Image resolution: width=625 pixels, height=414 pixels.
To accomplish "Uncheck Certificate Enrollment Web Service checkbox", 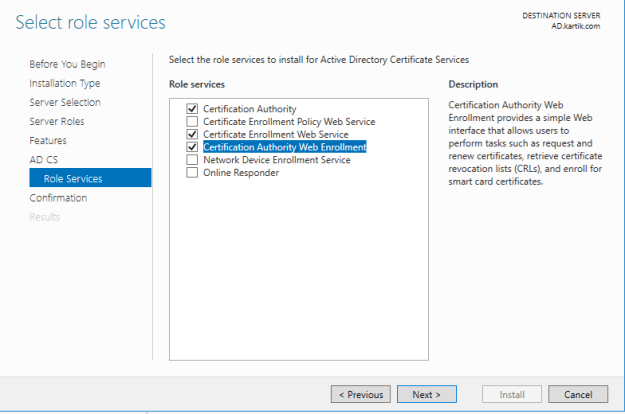I will tap(192, 134).
